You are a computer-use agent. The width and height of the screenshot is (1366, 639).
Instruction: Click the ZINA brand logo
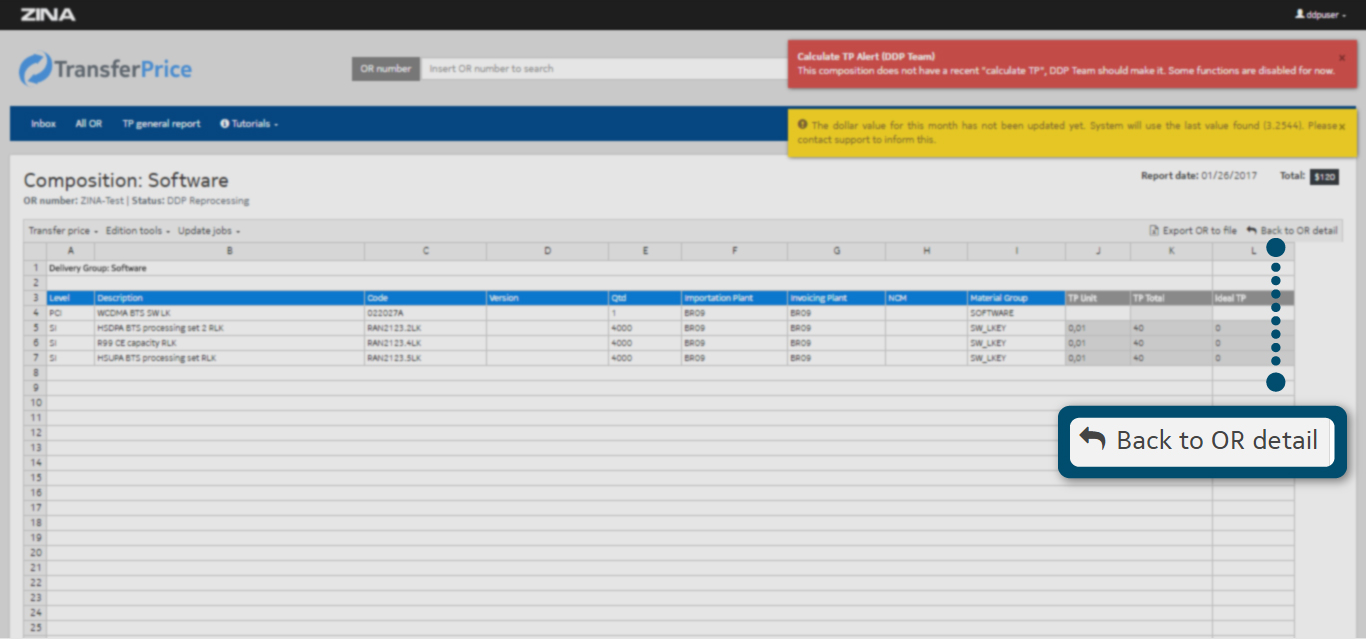pyautogui.click(x=47, y=14)
